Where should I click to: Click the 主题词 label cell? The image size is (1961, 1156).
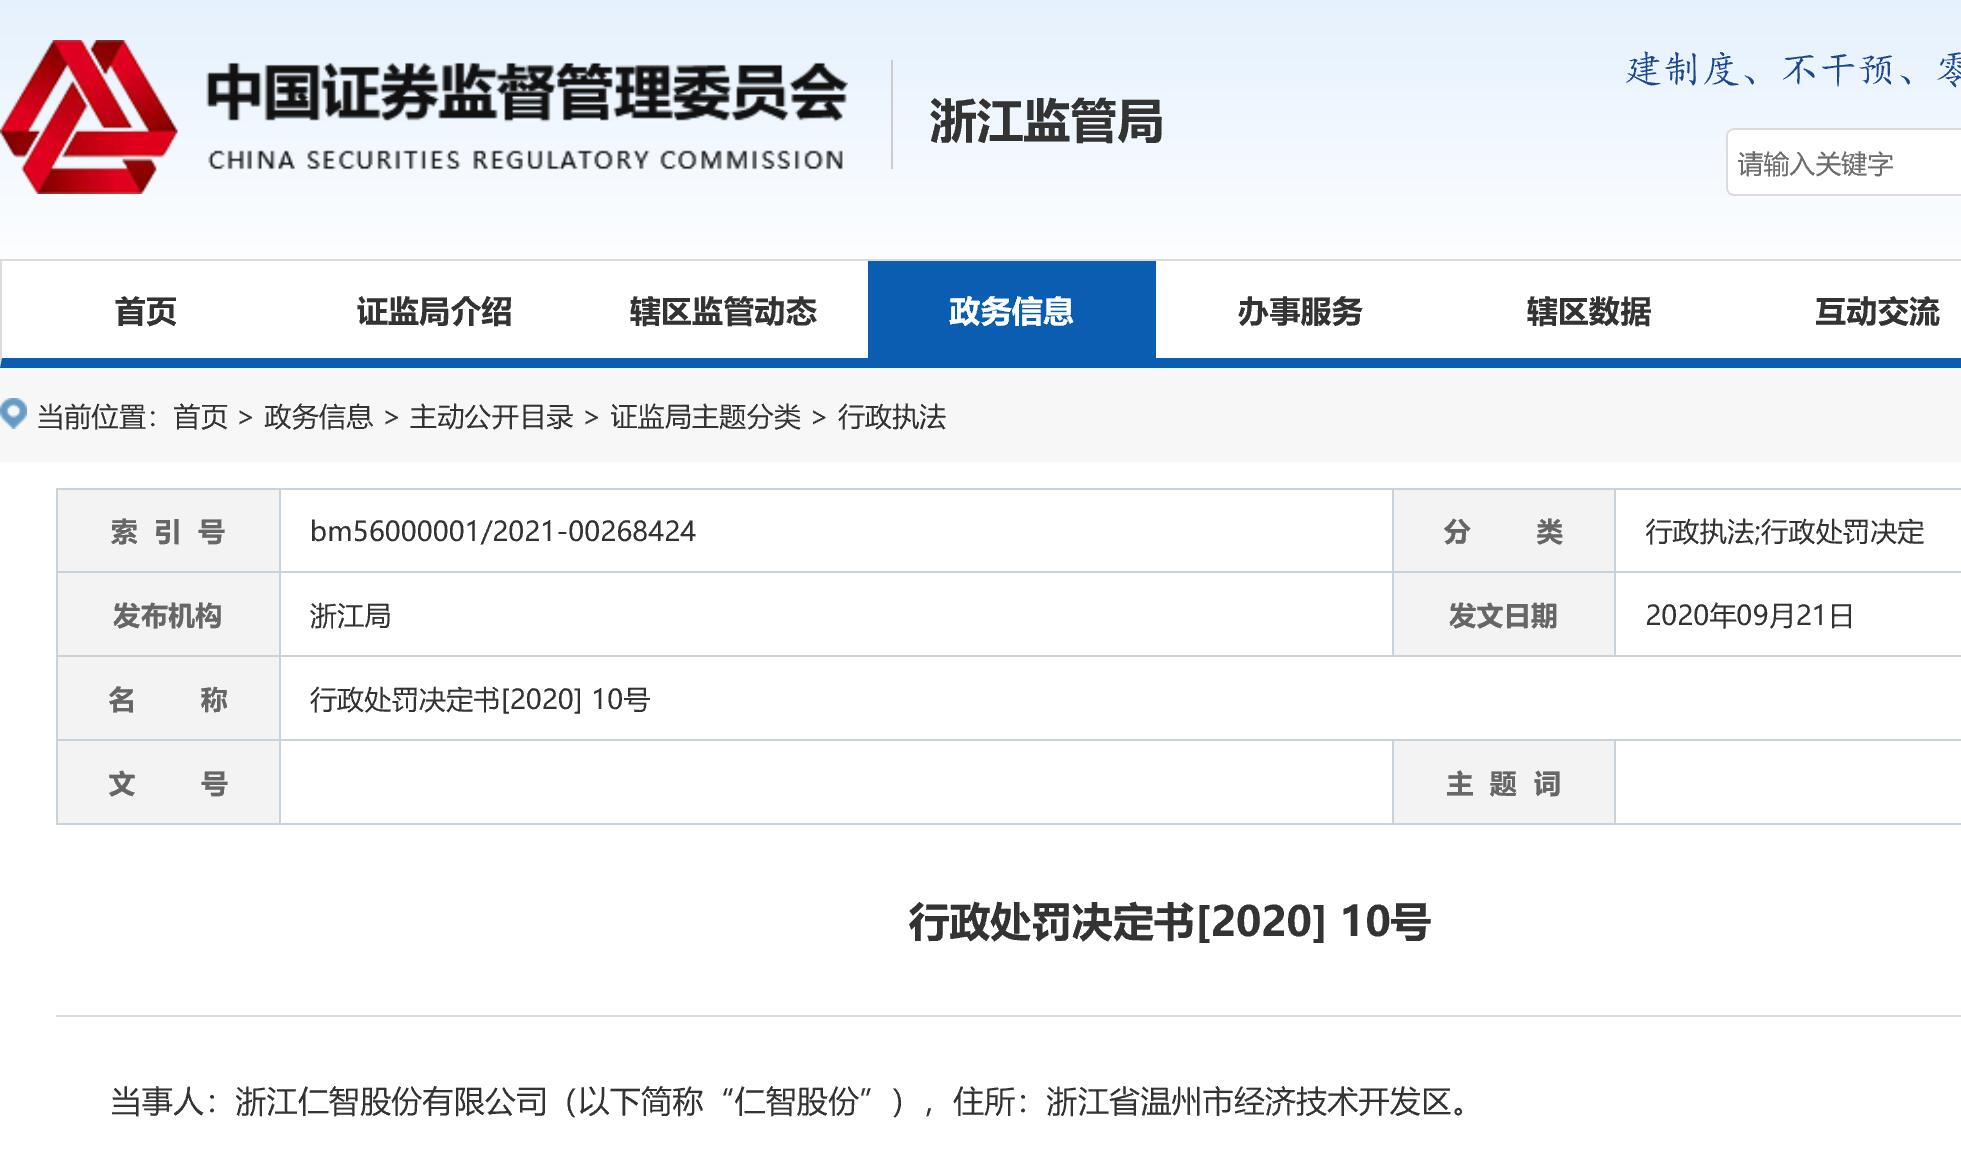[1504, 783]
